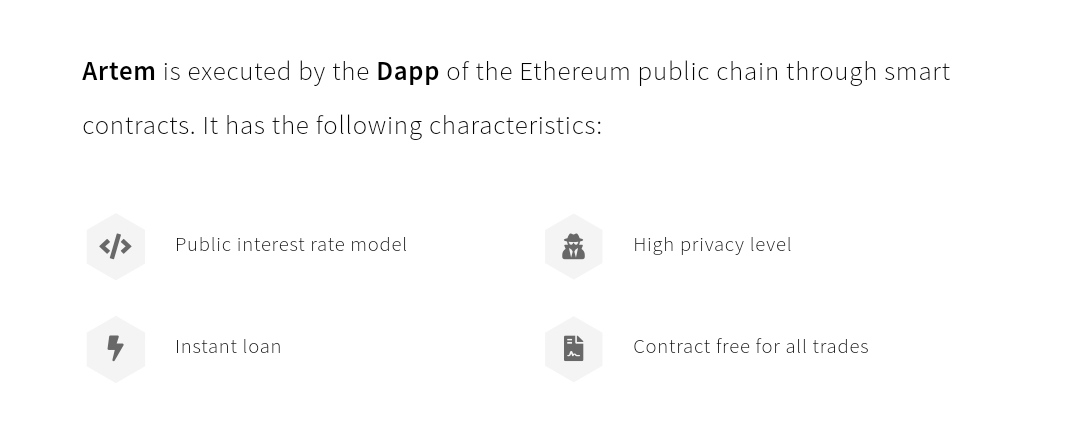Screen dimensions: 1080x432
Task: Select the 'High privacy level' label
Action: point(711,244)
